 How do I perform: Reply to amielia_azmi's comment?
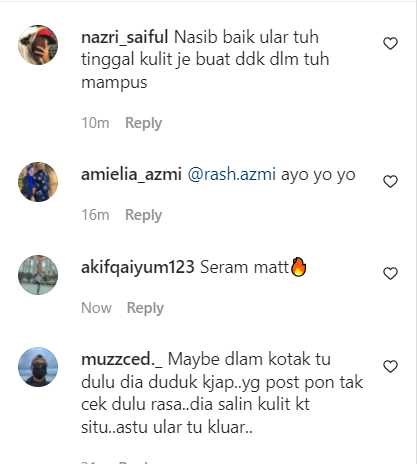click(x=143, y=215)
